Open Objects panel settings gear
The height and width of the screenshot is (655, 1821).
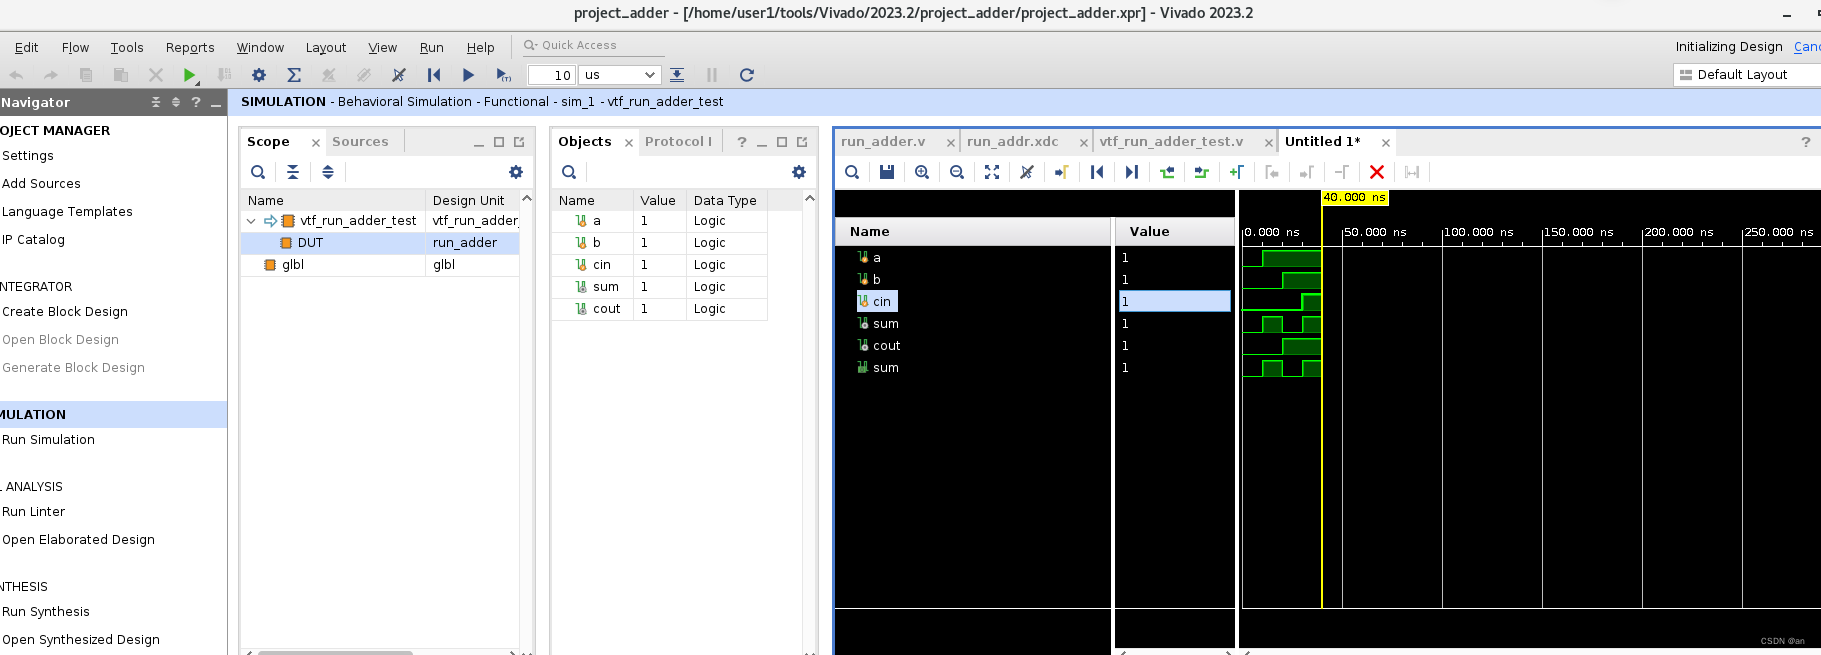tap(799, 172)
